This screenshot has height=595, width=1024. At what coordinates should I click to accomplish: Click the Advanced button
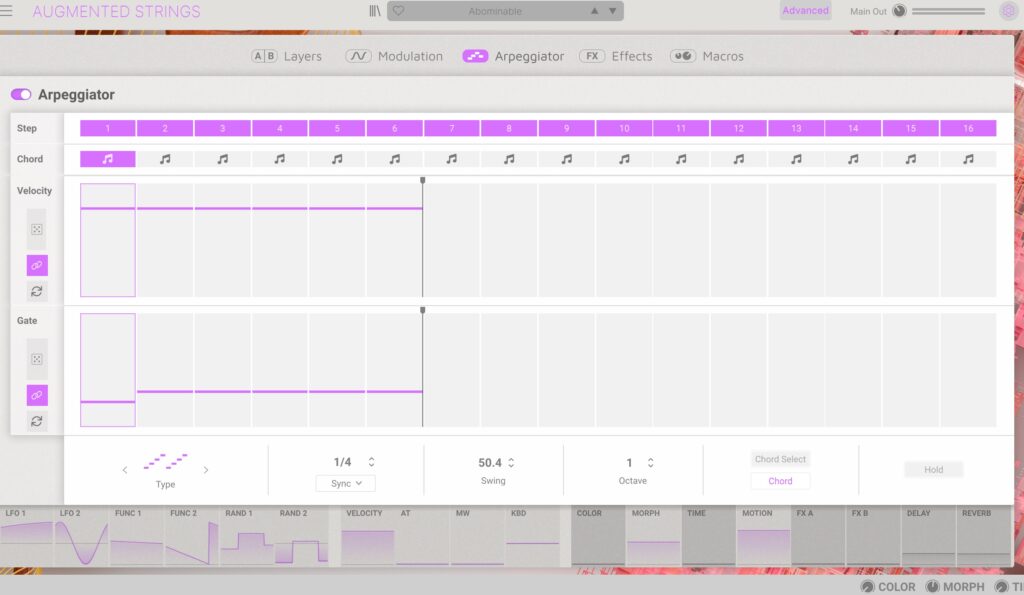pos(805,11)
